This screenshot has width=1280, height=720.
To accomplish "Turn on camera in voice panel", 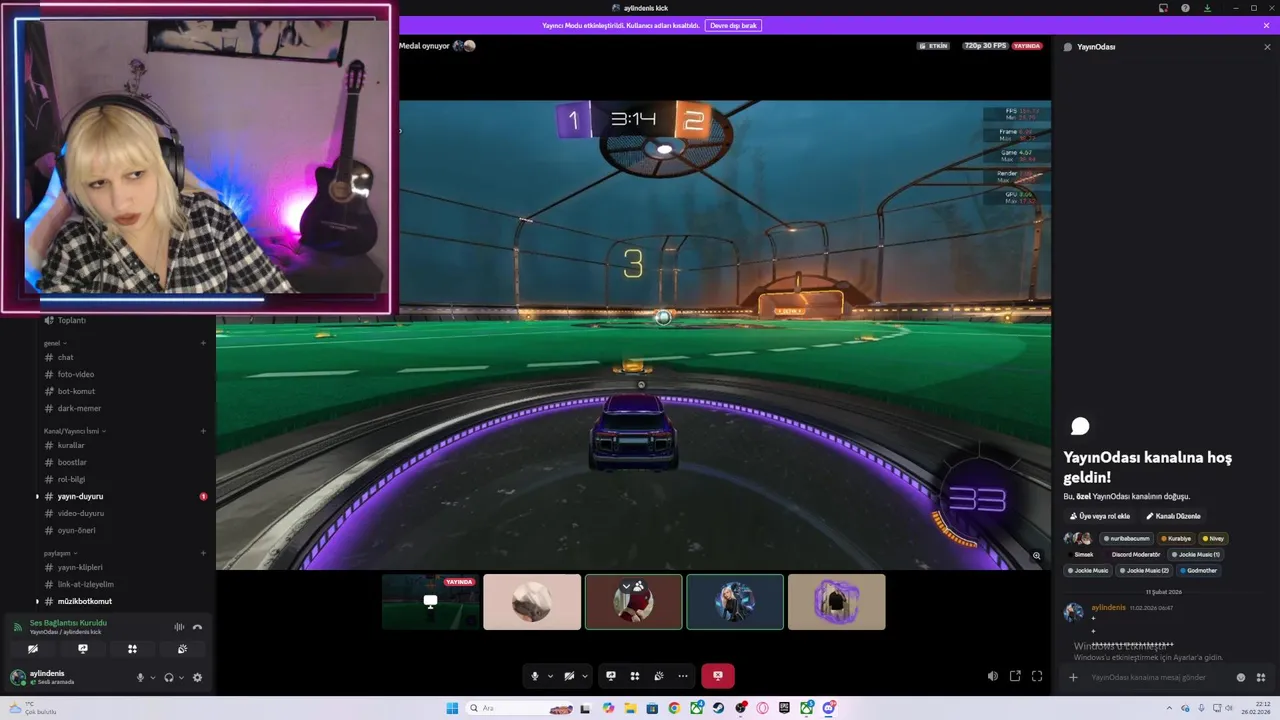I will (33, 649).
